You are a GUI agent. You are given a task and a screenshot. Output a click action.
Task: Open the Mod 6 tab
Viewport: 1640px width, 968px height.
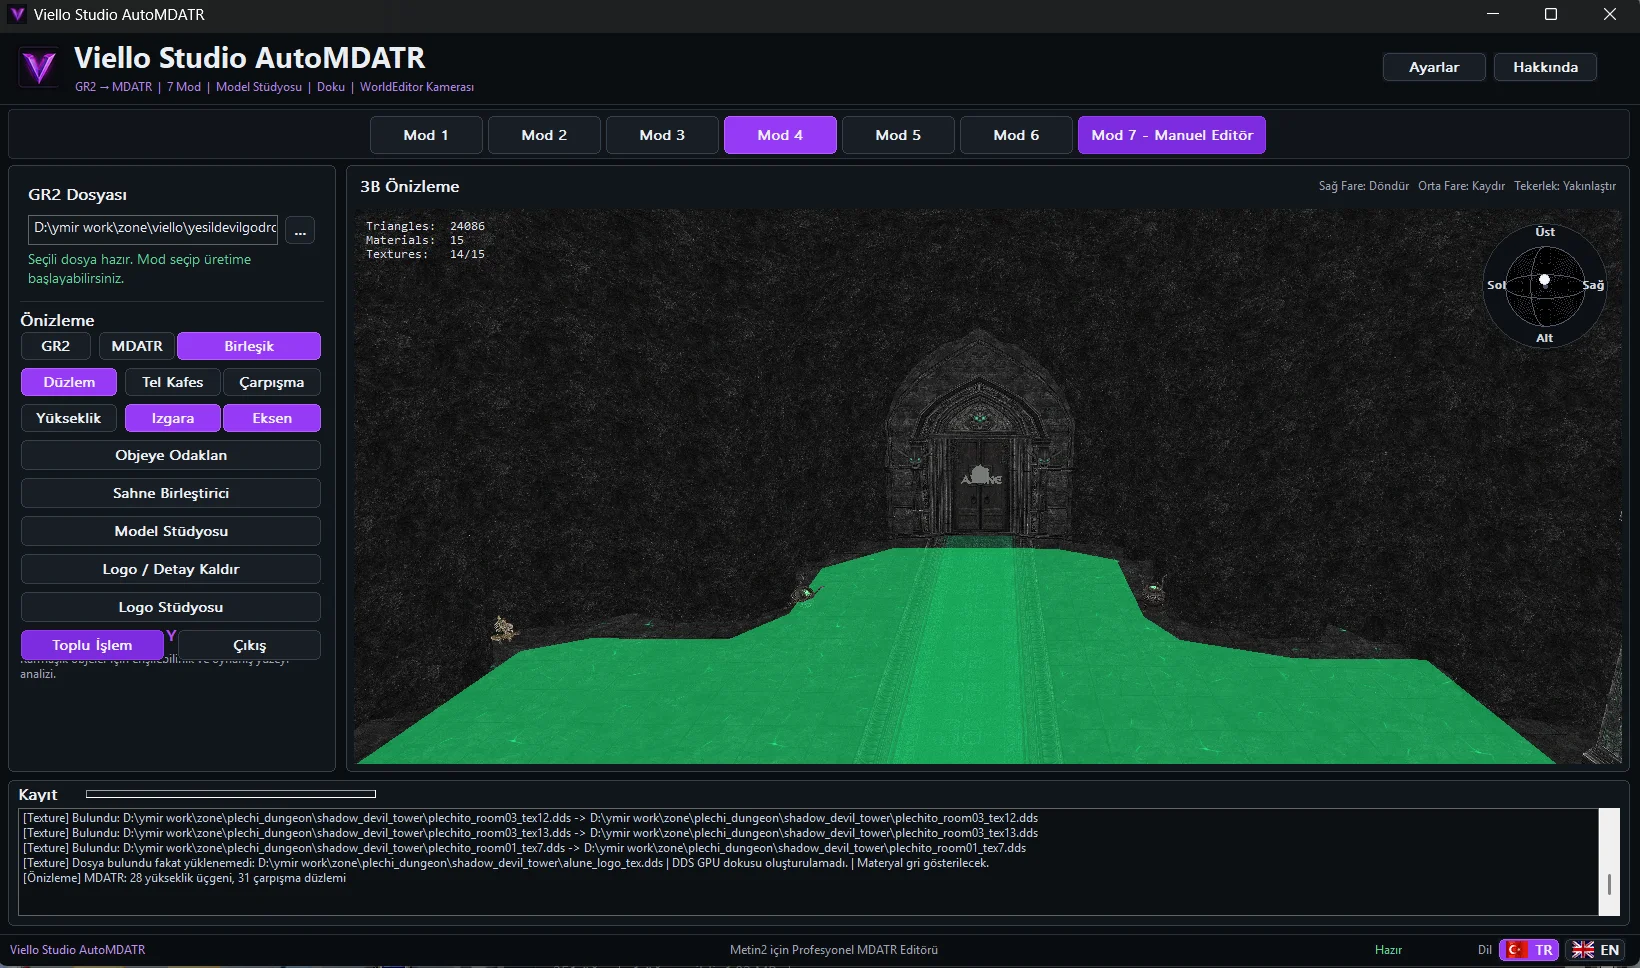(x=1016, y=135)
